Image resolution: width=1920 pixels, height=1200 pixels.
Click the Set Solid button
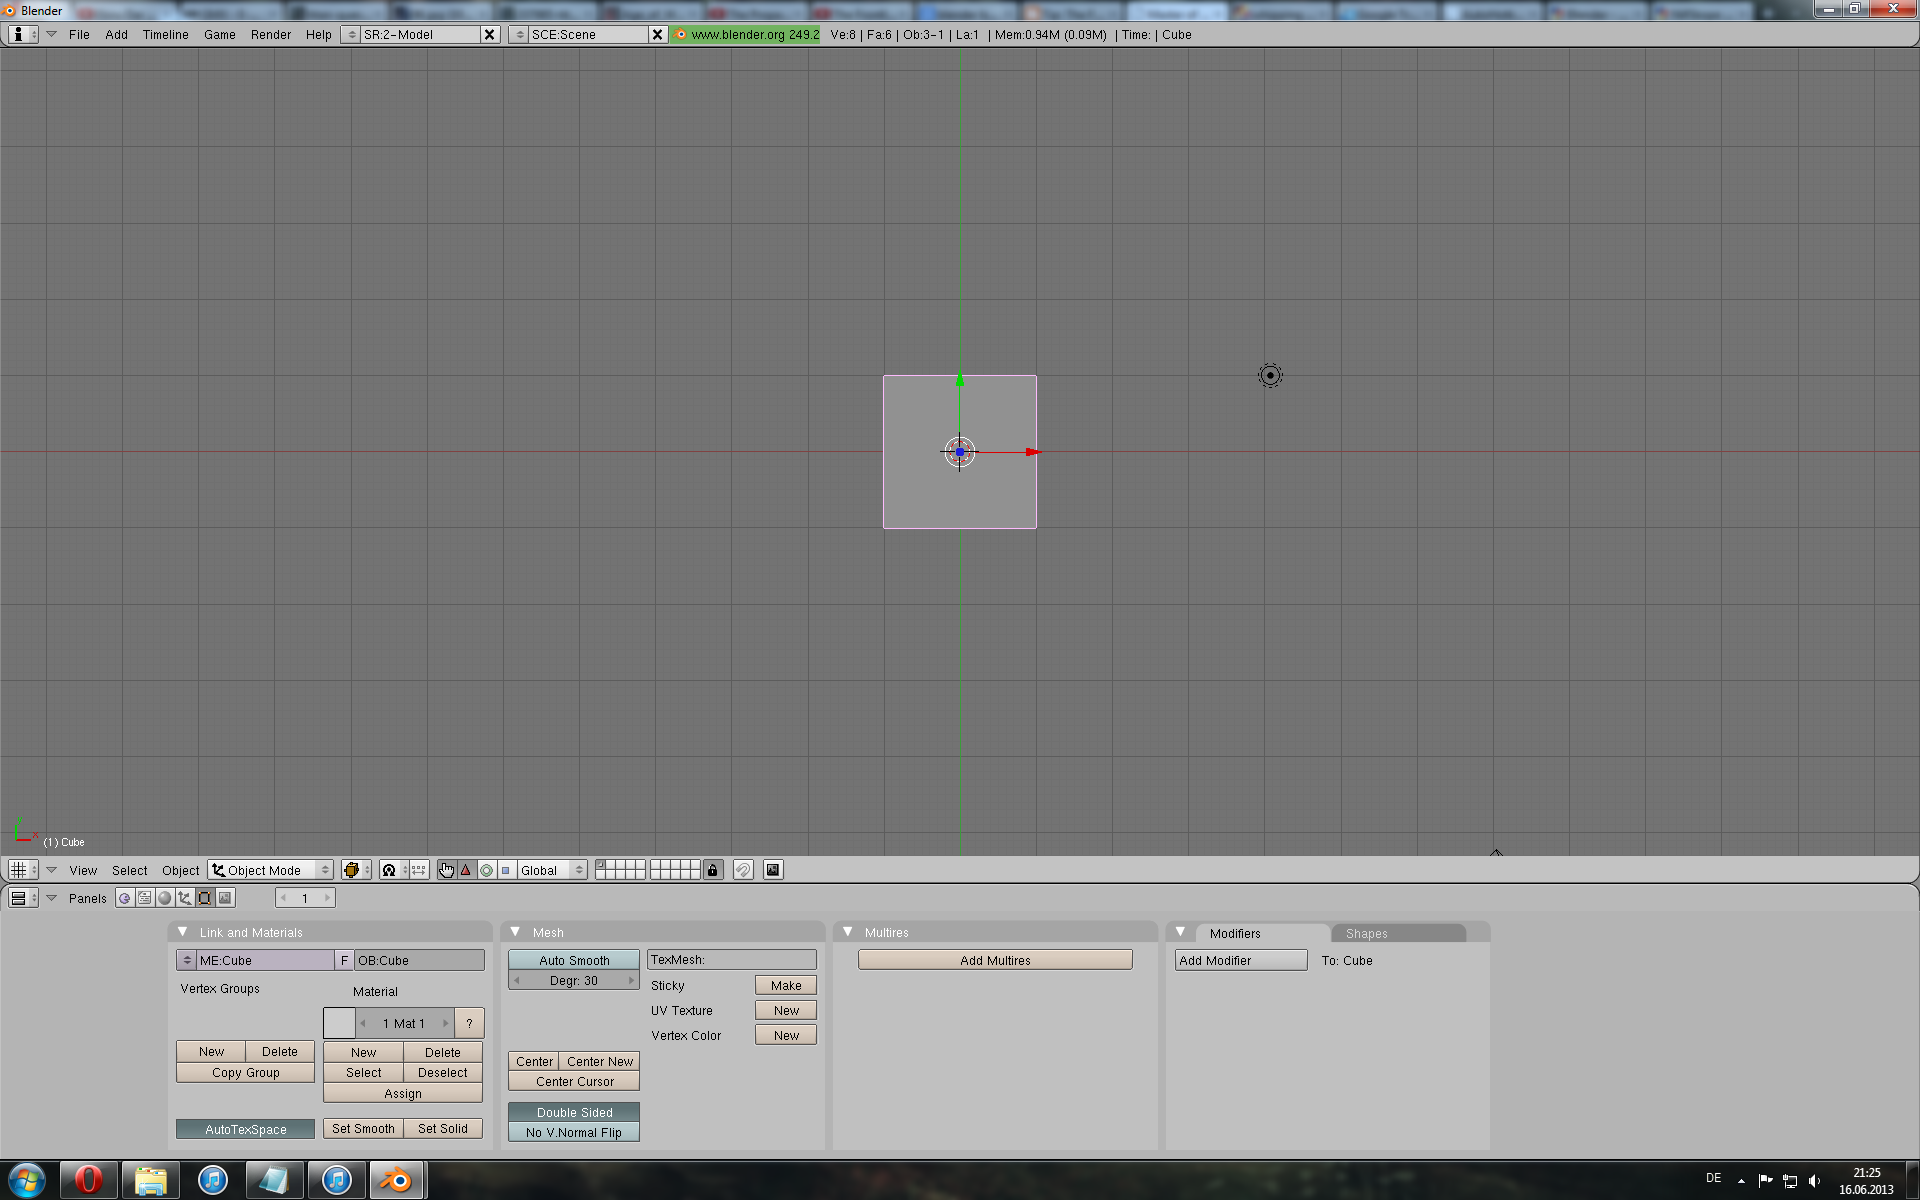click(x=443, y=1128)
